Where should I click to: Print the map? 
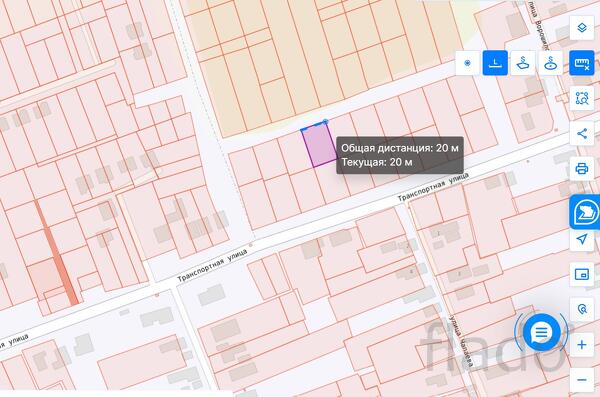click(x=582, y=168)
